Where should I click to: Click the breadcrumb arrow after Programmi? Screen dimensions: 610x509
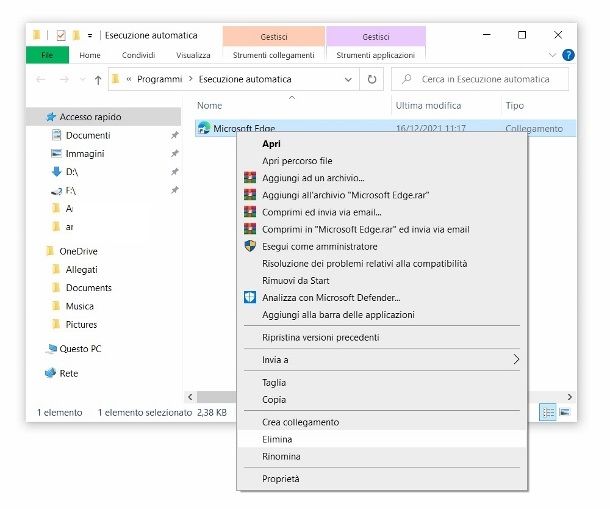click(191, 79)
